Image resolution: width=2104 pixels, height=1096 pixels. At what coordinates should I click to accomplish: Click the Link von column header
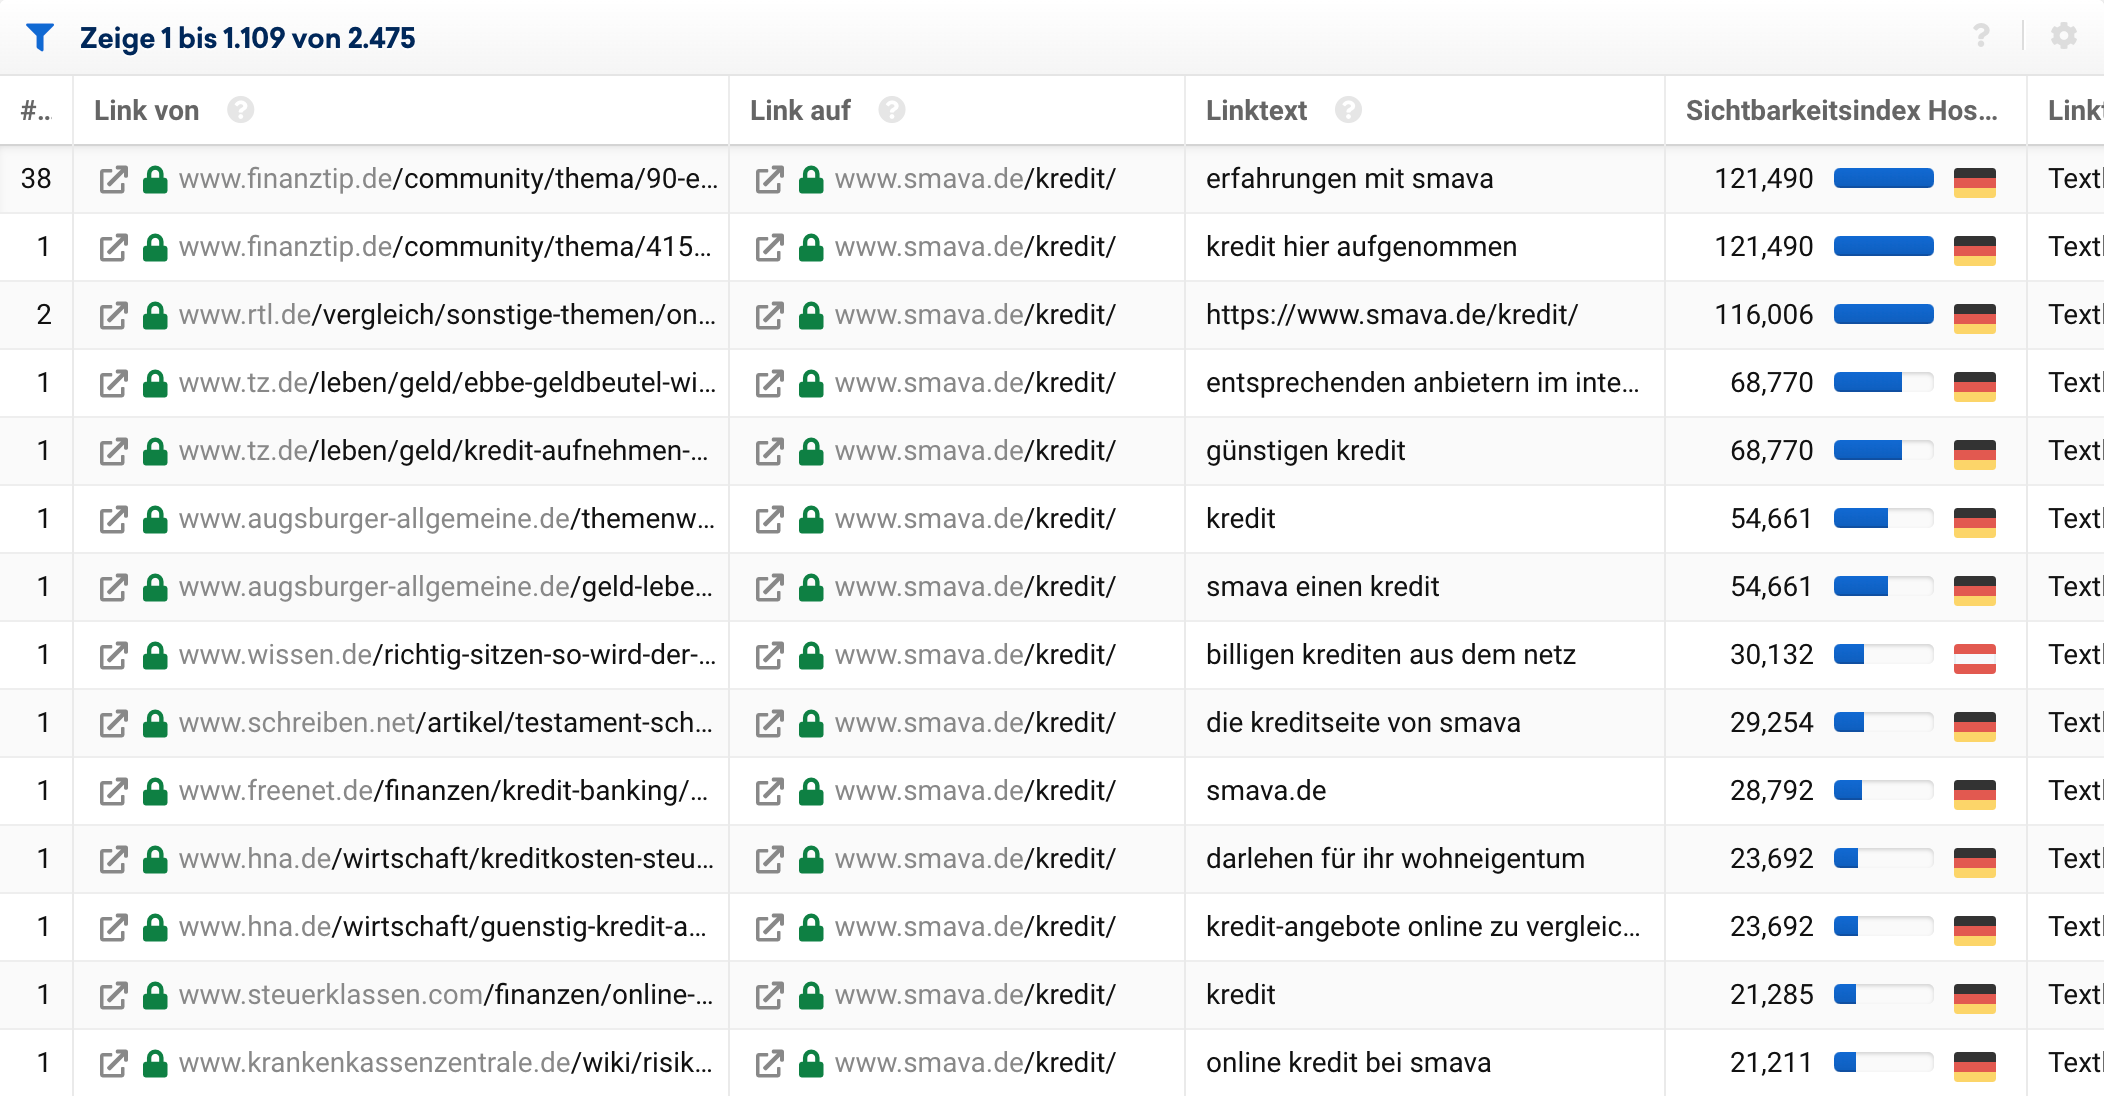pyautogui.click(x=146, y=110)
